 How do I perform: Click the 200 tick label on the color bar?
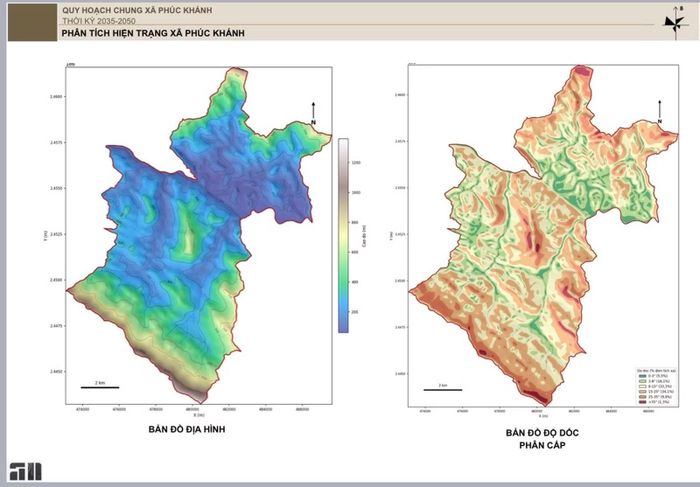click(x=355, y=312)
